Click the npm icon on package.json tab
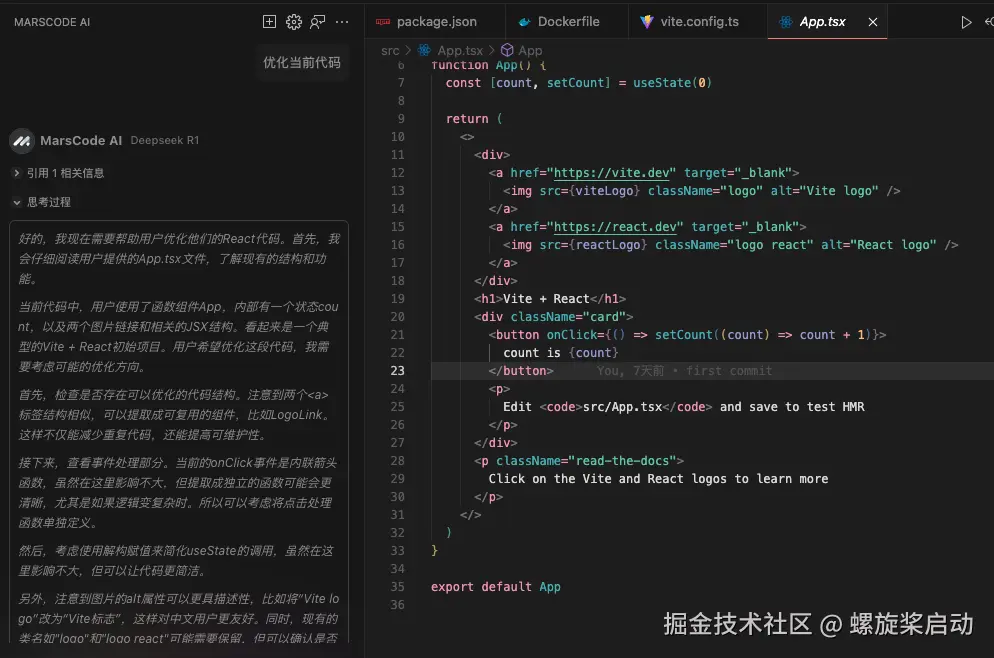 tap(384, 20)
